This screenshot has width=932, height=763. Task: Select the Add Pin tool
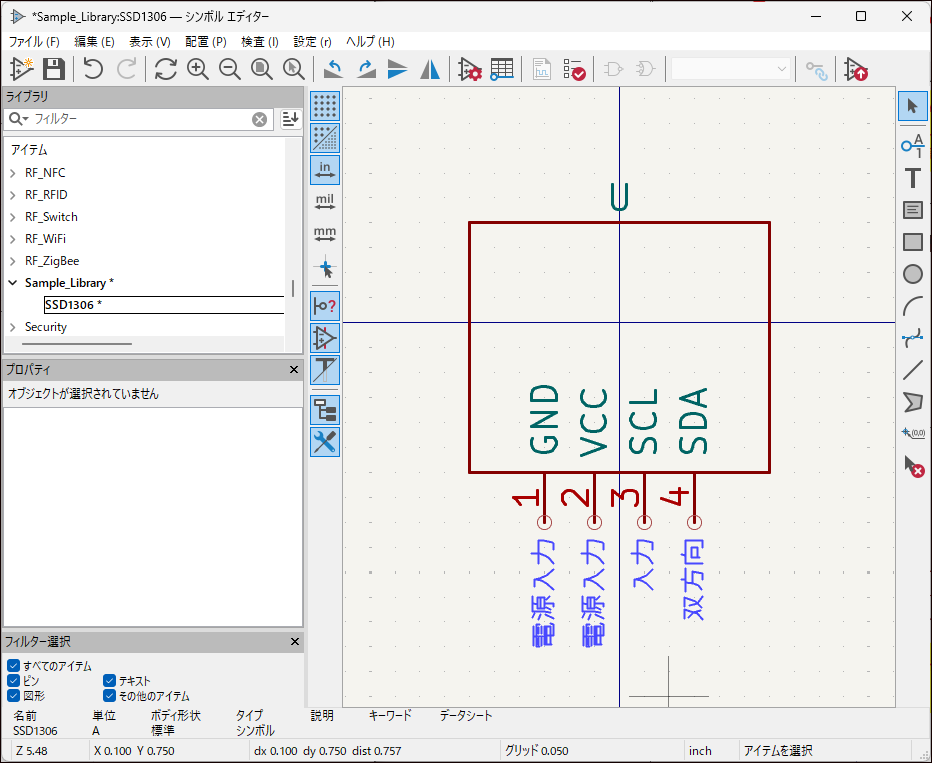tap(912, 145)
